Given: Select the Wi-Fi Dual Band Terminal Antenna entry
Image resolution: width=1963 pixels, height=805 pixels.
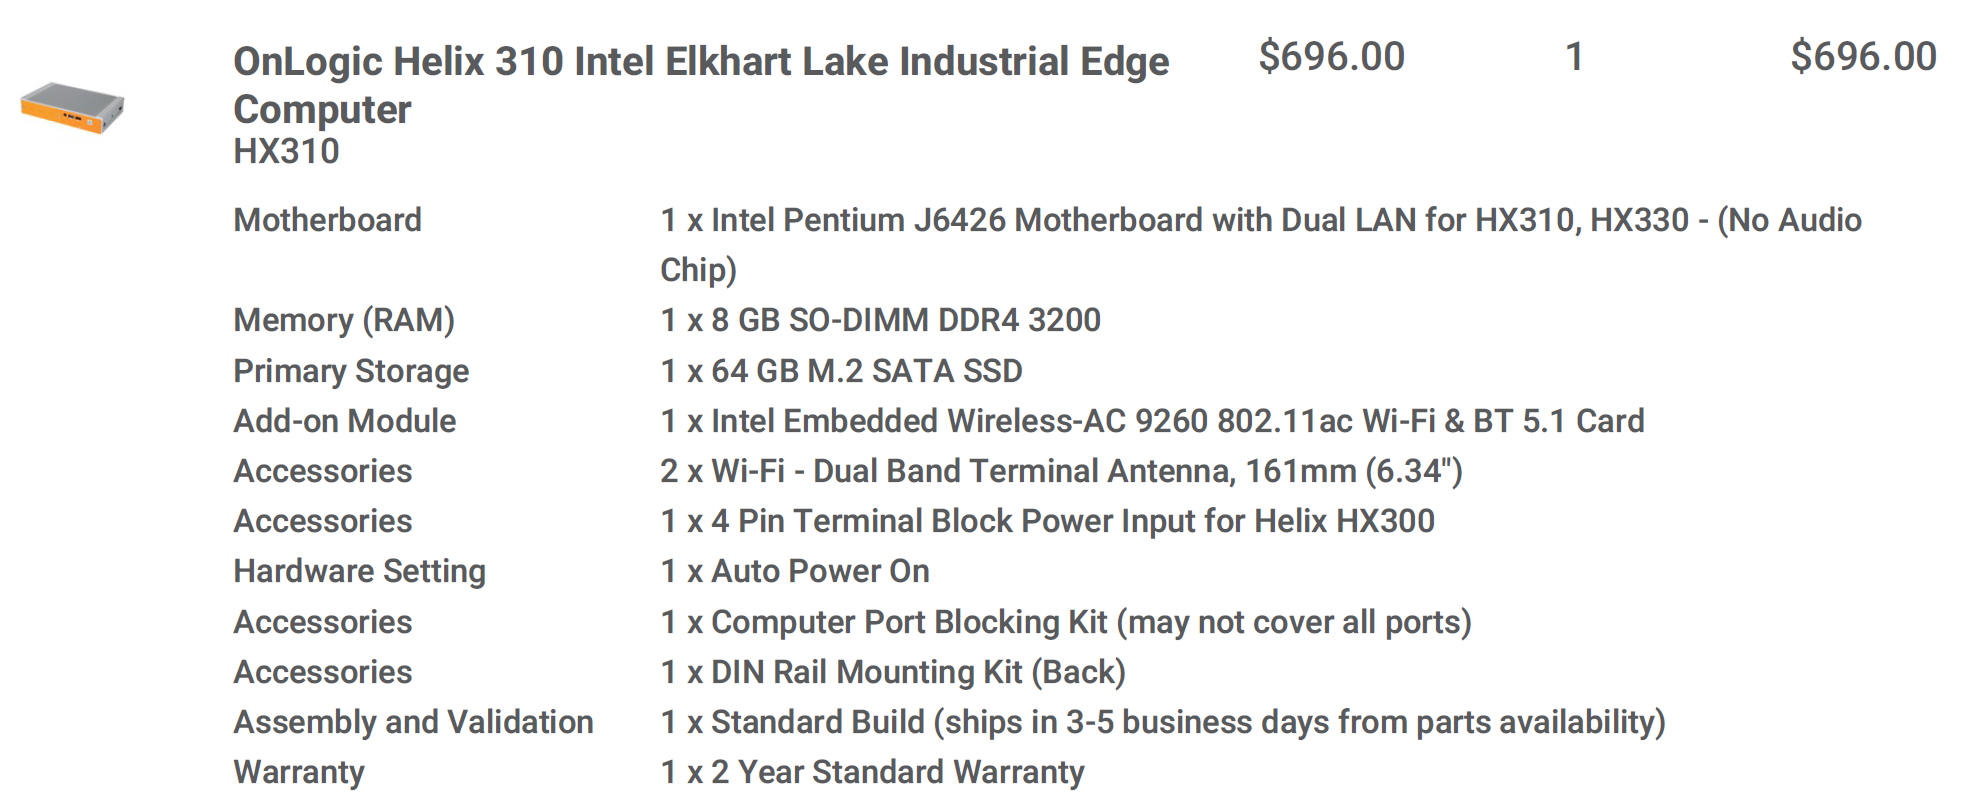Looking at the screenshot, I should tap(1061, 471).
